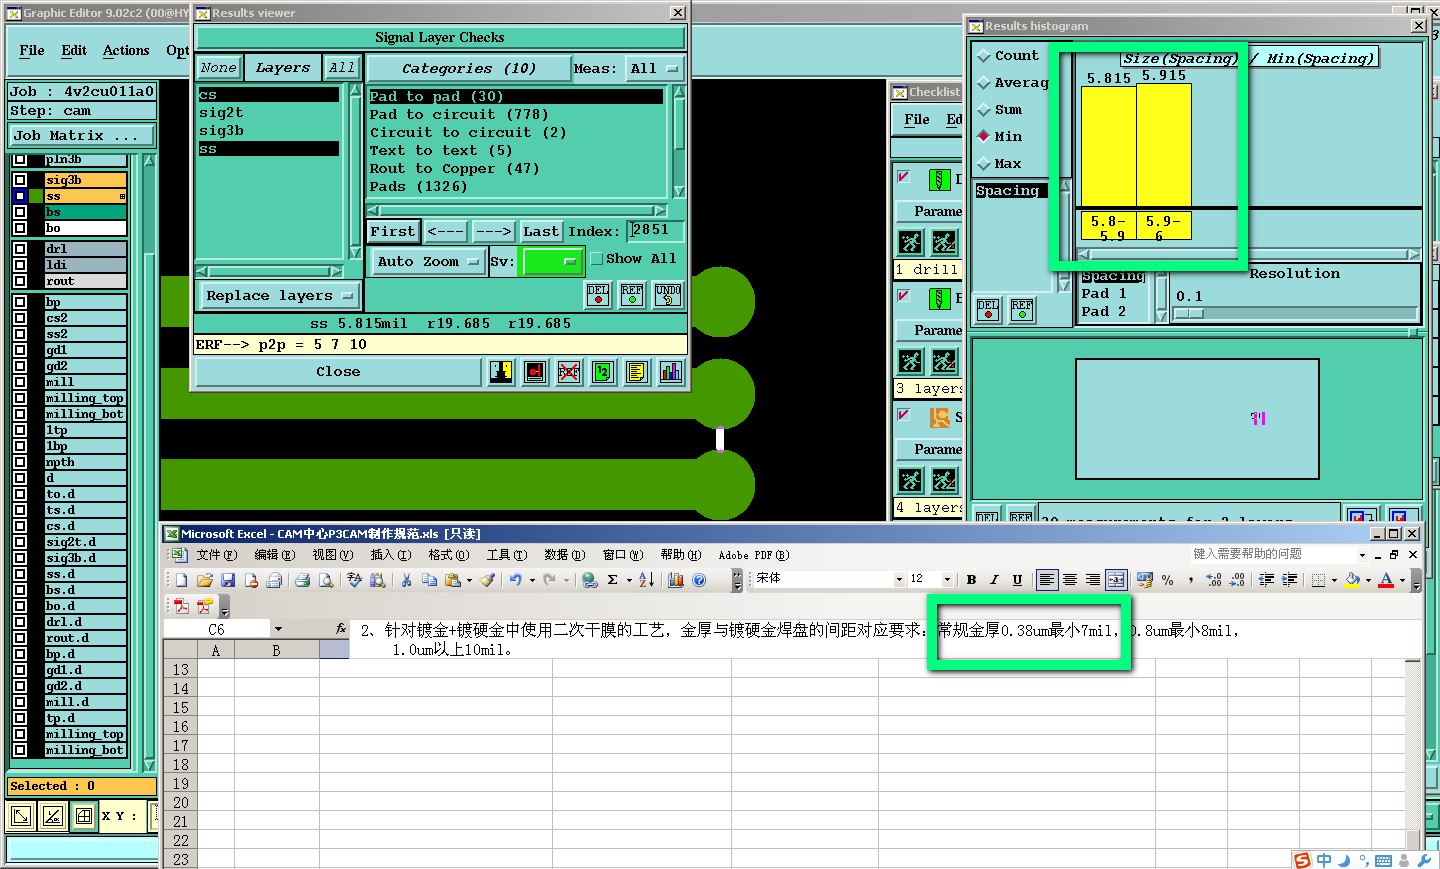
Task: Click the crossed-out REF icon
Action: point(569,372)
